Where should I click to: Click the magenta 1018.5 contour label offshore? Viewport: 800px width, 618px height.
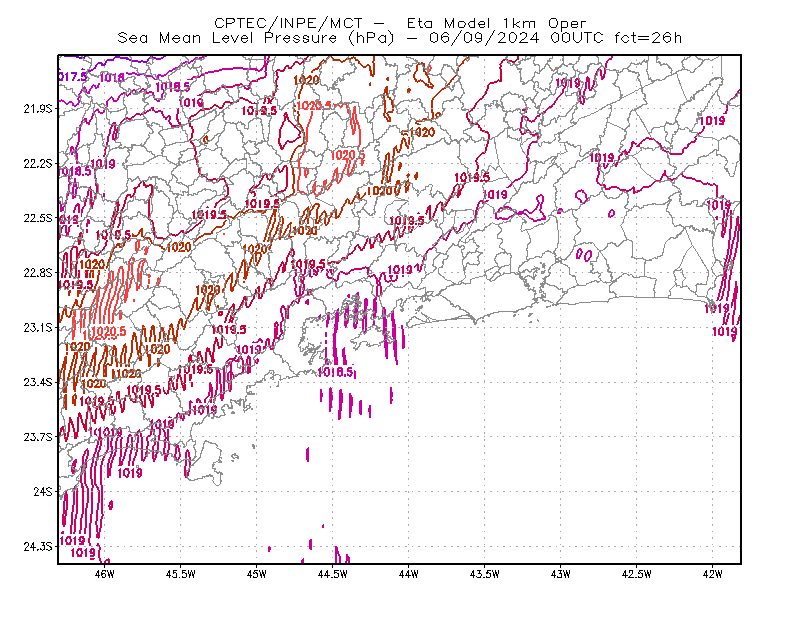[x=336, y=372]
